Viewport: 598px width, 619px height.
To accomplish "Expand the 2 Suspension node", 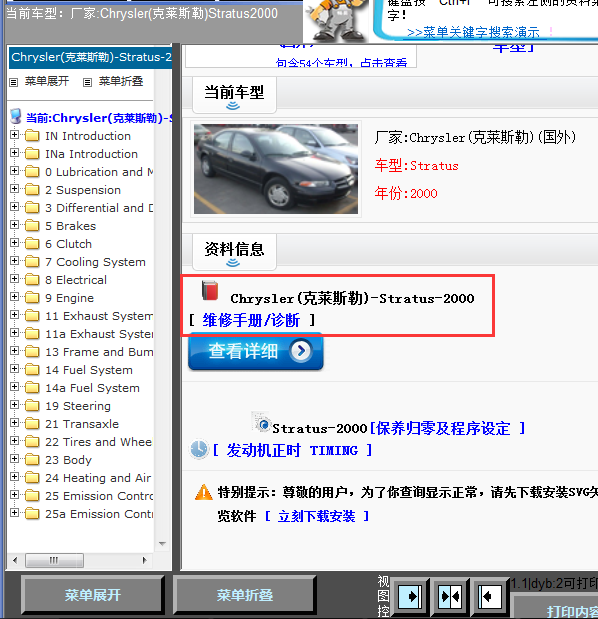I will [x=15, y=188].
